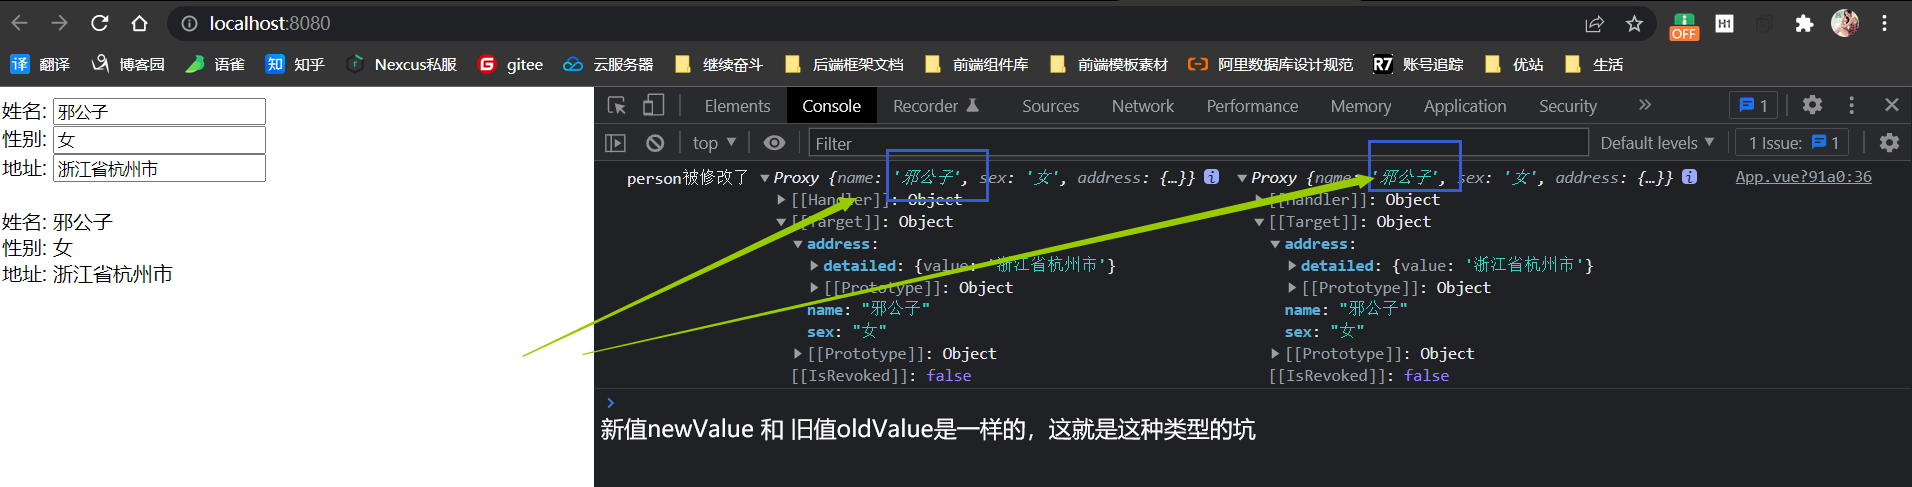Screen dimensions: 1912x487
Task: Open the messages badge showing 1
Action: point(1754,105)
